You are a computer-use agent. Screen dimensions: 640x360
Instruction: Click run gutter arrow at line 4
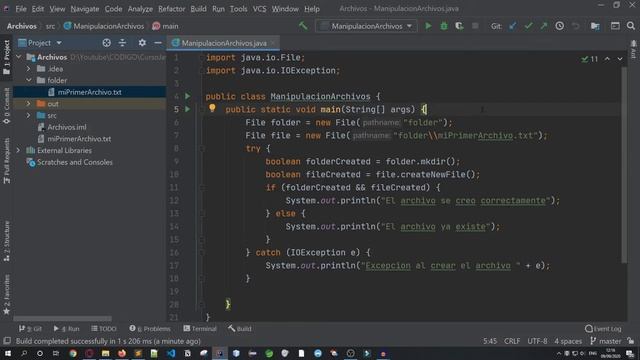pyautogui.click(x=188, y=96)
